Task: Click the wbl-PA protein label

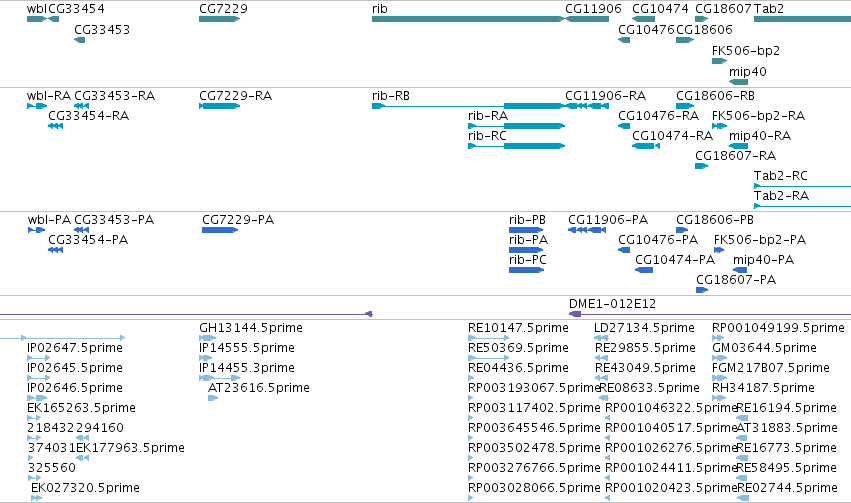Action: pos(49,220)
